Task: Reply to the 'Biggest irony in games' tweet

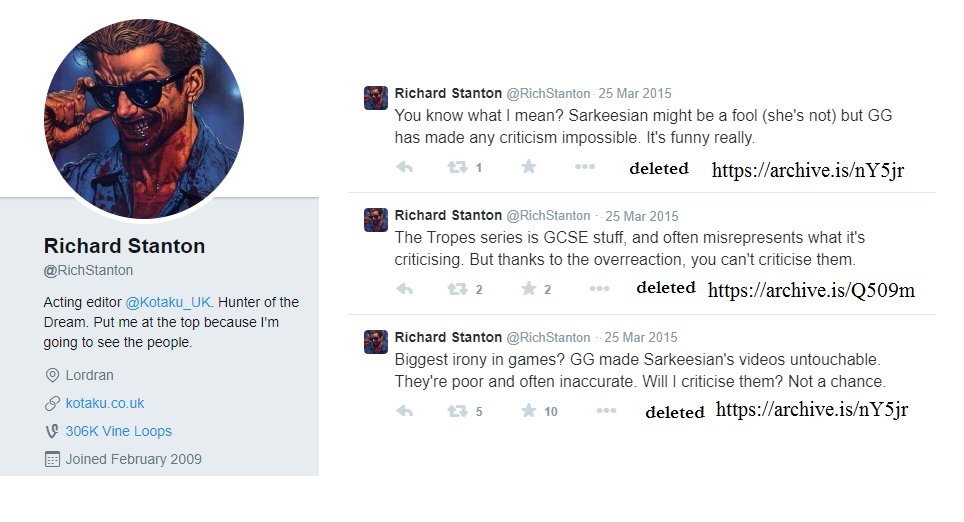Action: point(405,410)
